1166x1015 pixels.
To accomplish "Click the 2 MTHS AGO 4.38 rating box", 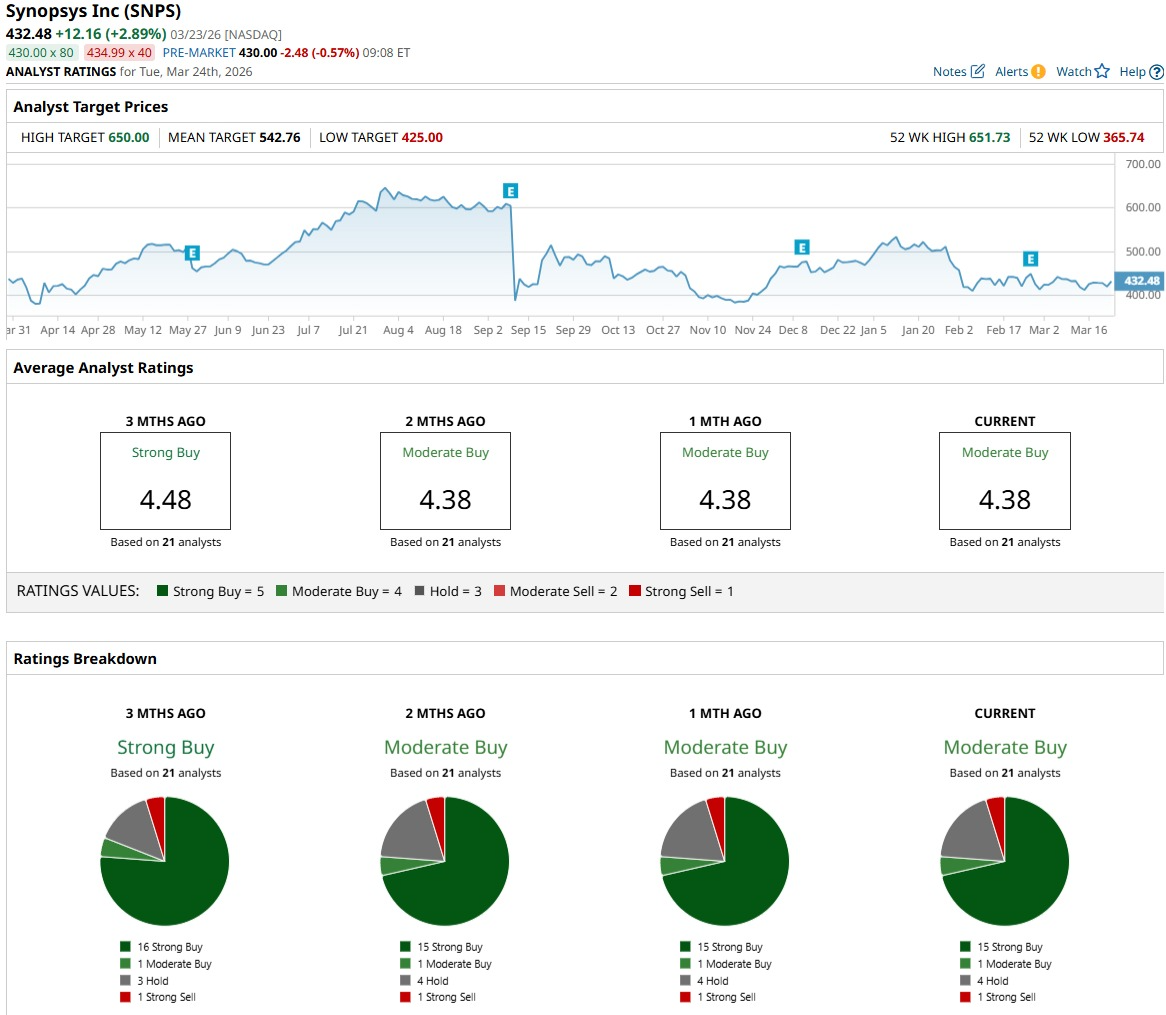I will (445, 481).
